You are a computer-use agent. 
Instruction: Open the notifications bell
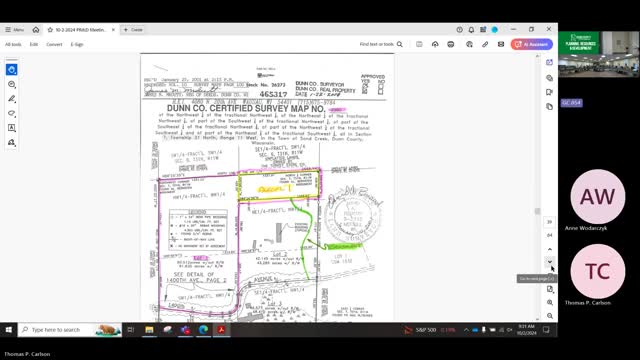click(471, 30)
